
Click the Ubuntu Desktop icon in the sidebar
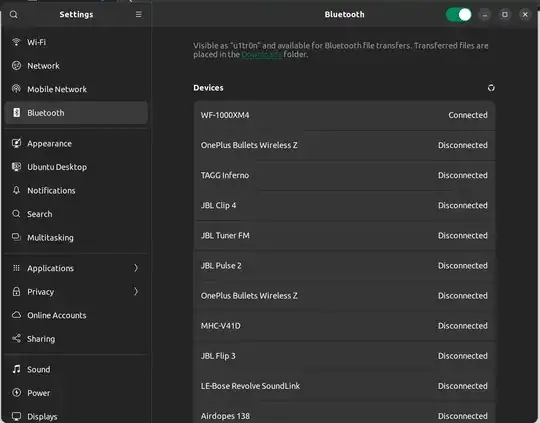point(16,167)
